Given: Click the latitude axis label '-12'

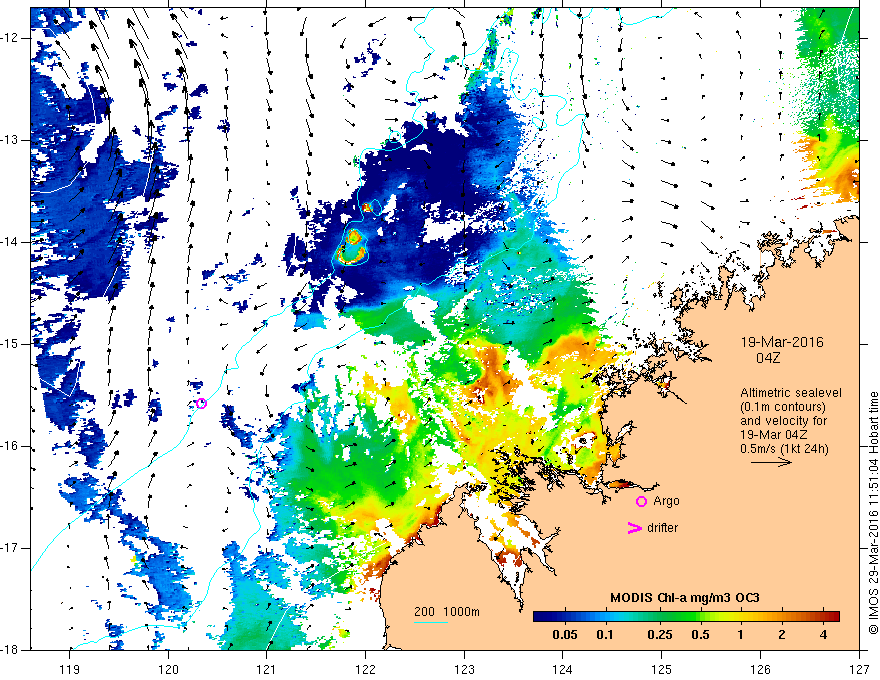Looking at the screenshot, I should click(10, 38).
